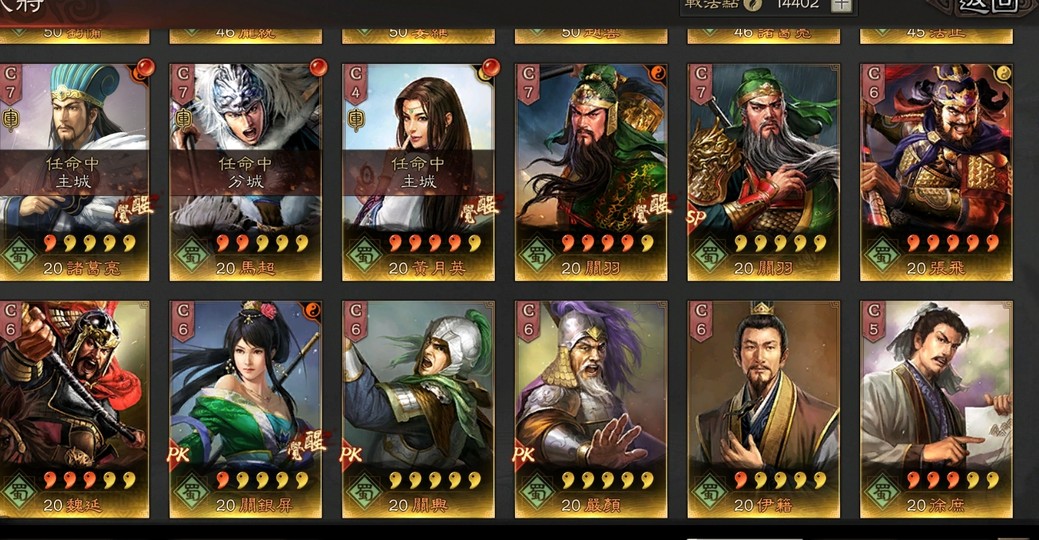Select the 諸葛亮 general card
1039x540 pixels.
(74, 172)
